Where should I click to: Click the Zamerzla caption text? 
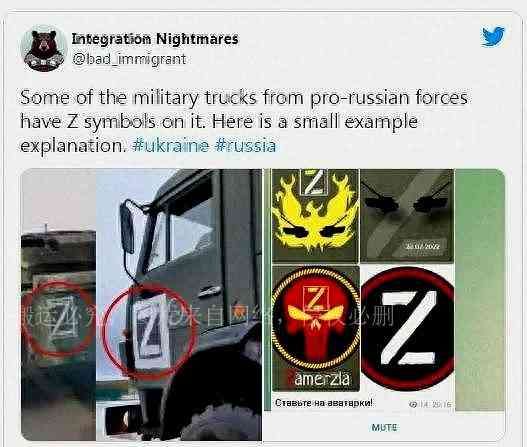point(318,379)
